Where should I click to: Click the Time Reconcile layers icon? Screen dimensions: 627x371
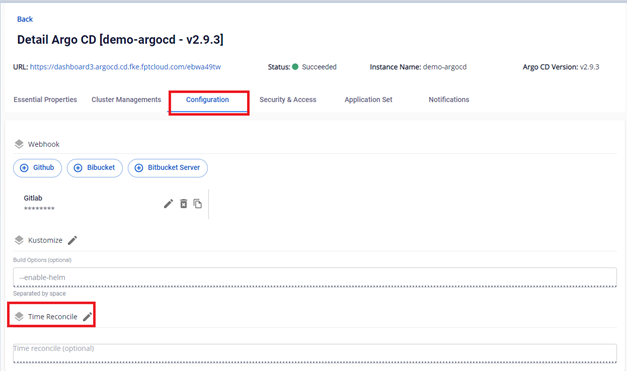point(19,317)
